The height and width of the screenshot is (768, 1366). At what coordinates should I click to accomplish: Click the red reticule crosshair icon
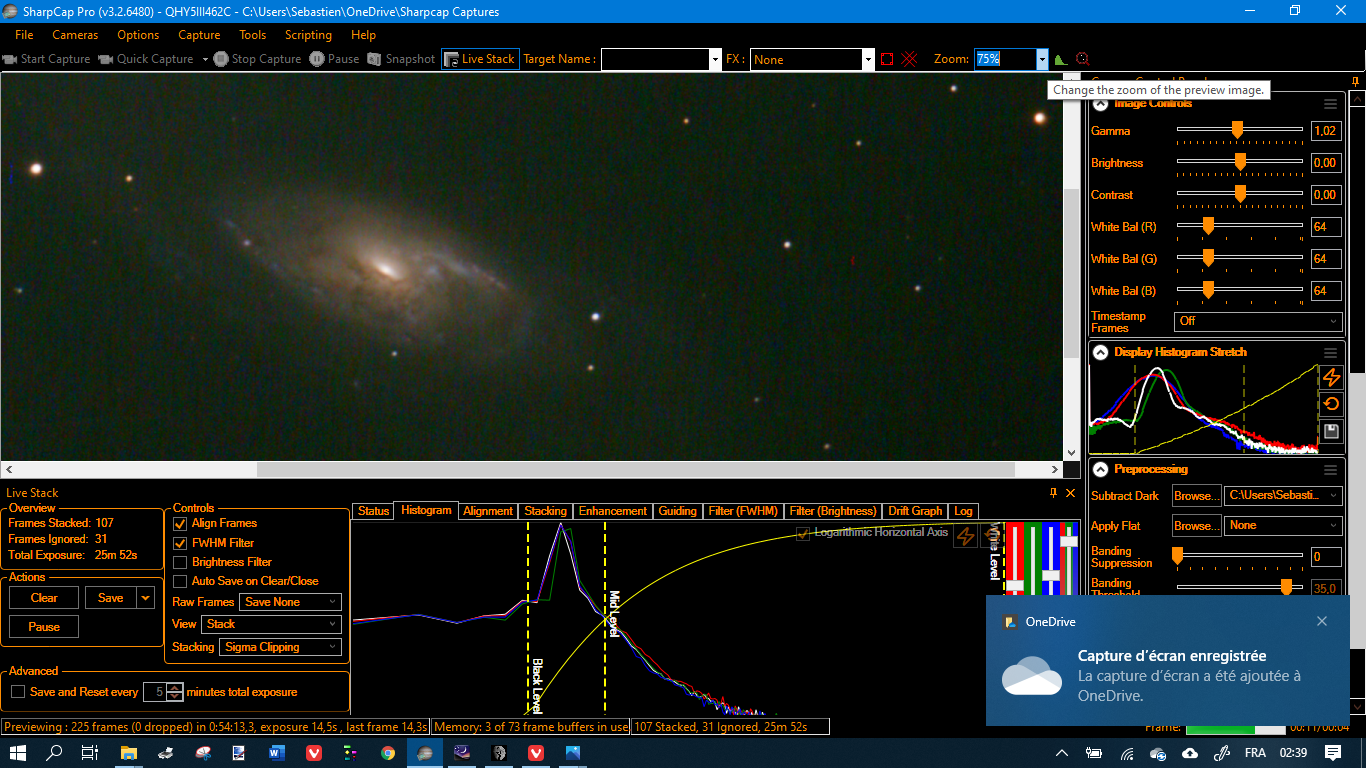910,59
